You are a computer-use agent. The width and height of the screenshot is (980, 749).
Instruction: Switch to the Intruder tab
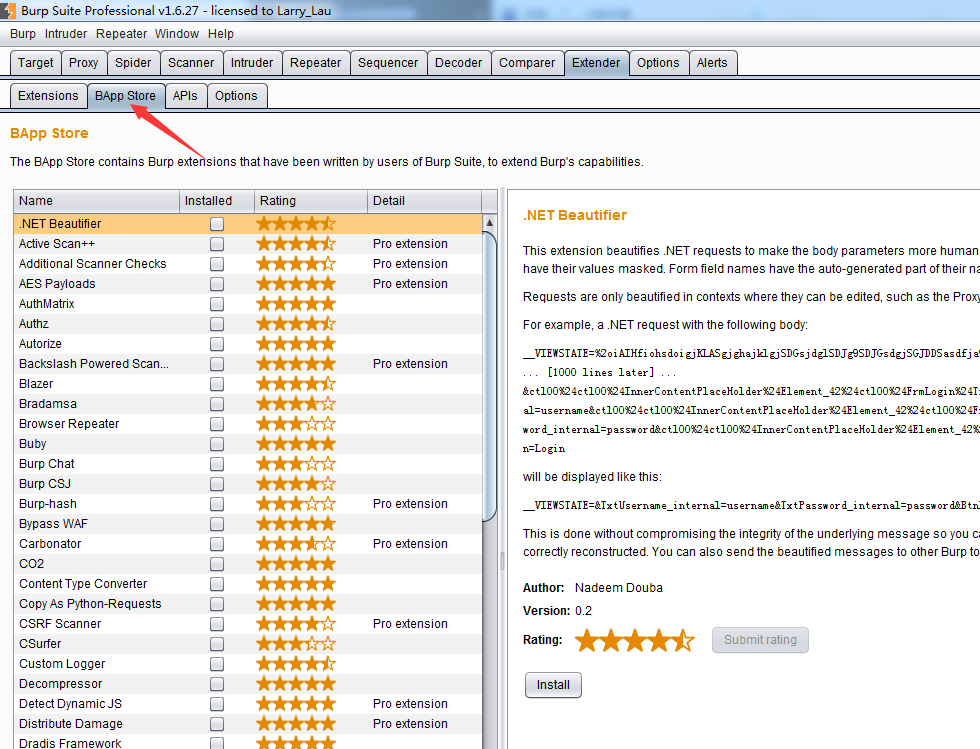click(x=252, y=63)
